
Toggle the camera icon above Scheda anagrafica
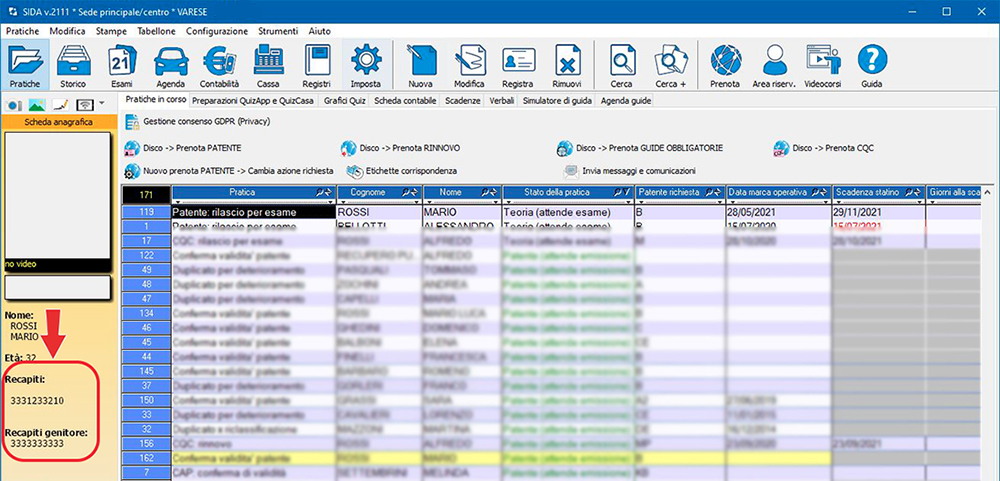point(14,104)
